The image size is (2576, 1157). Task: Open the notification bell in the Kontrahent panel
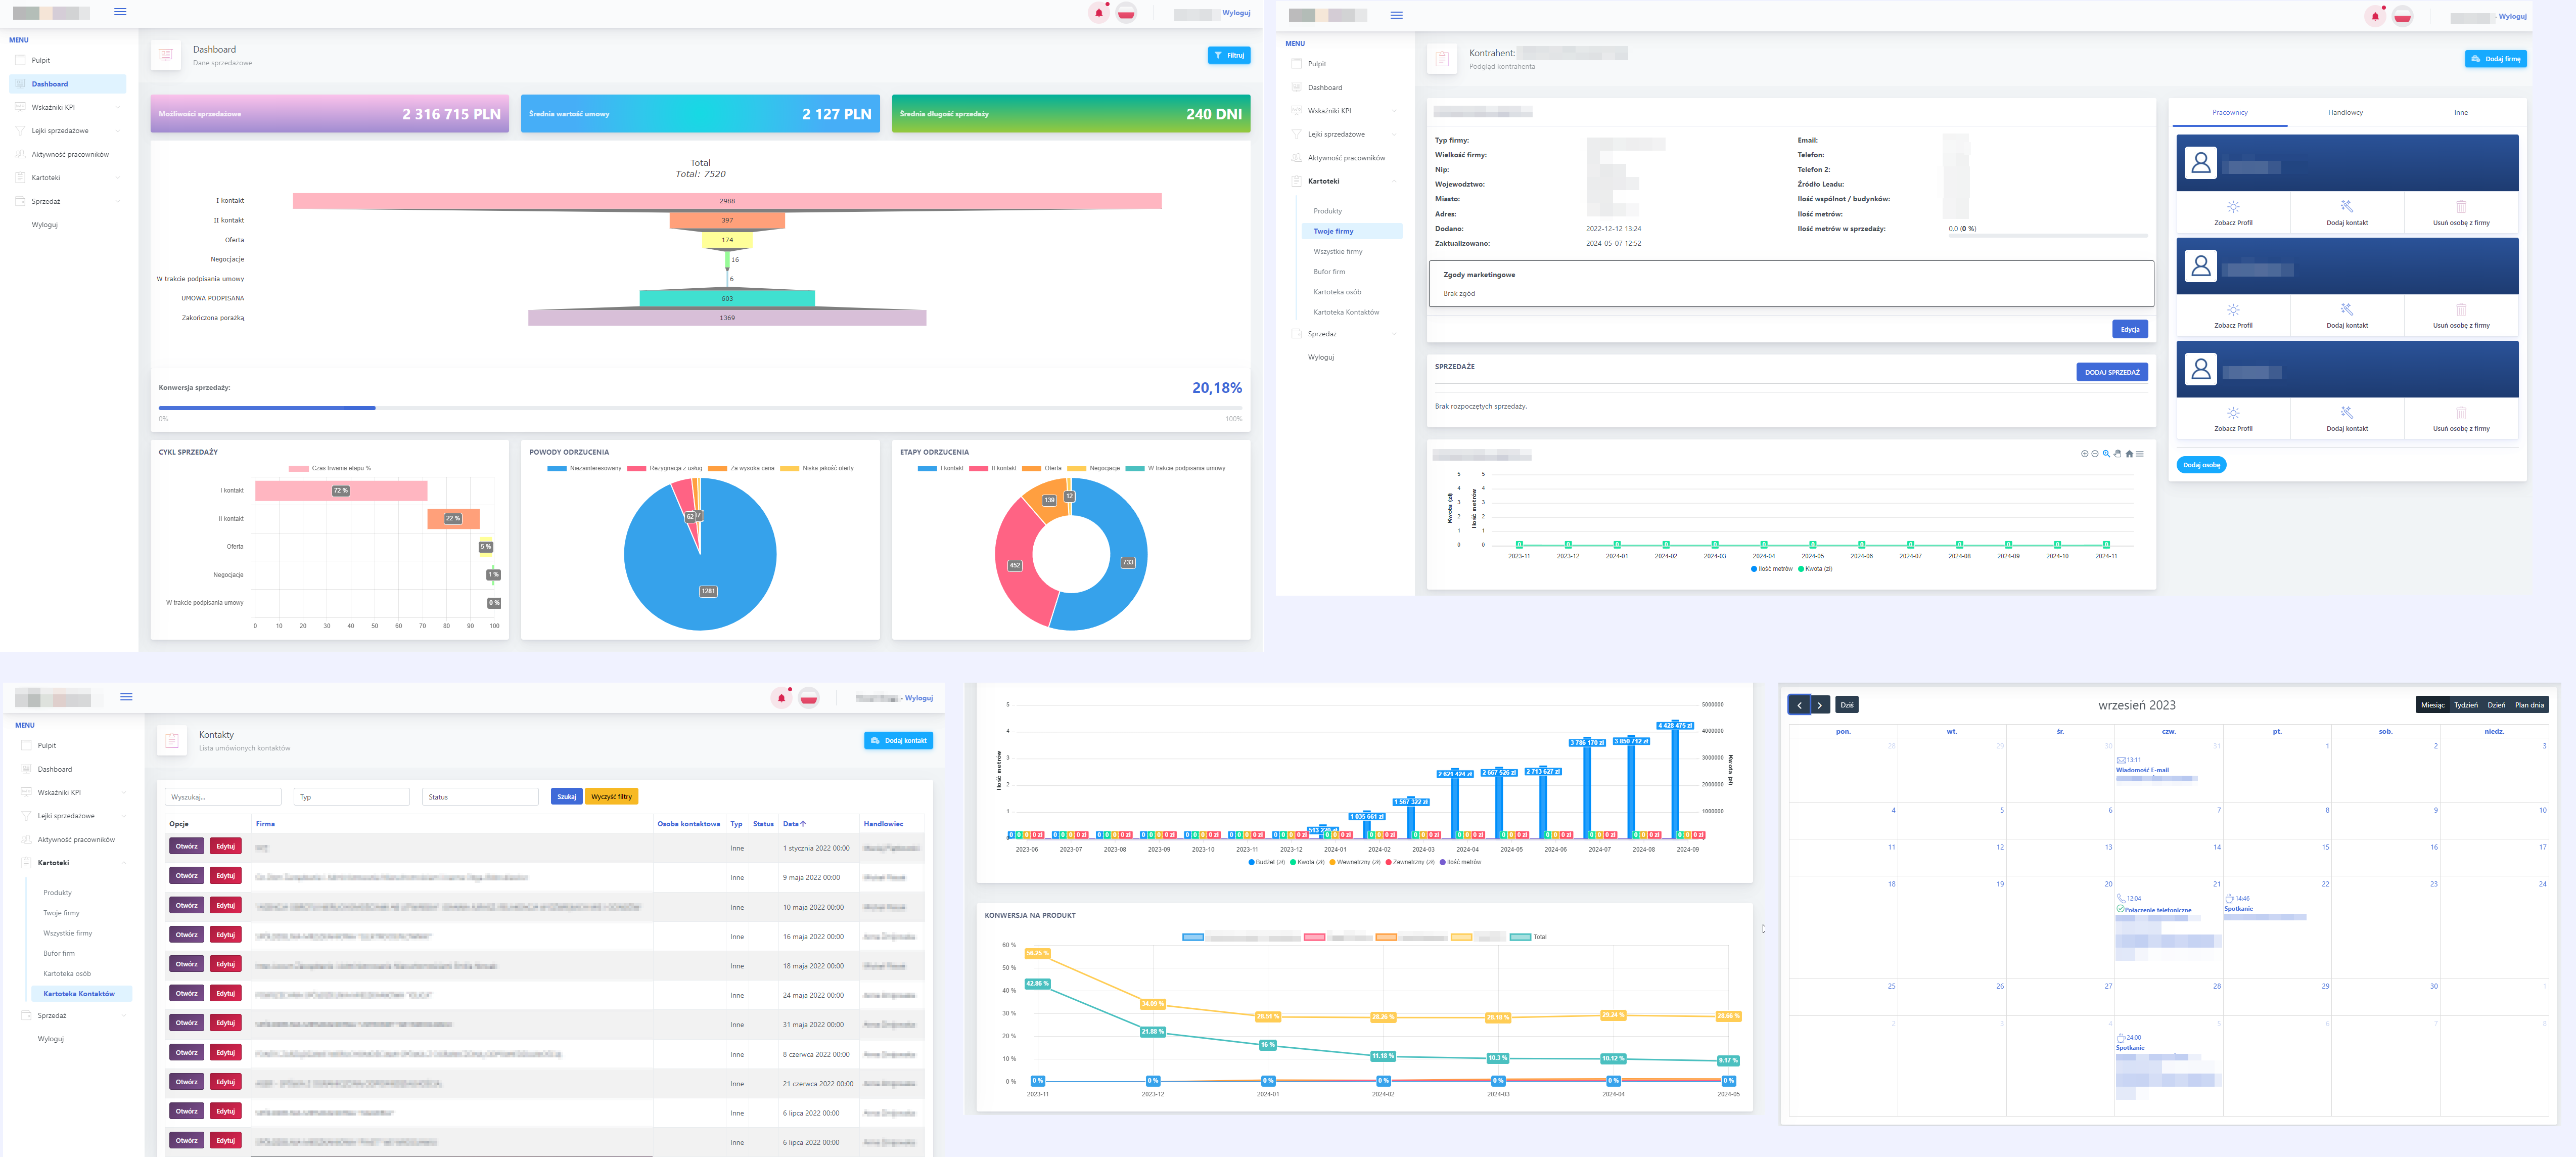[2375, 16]
